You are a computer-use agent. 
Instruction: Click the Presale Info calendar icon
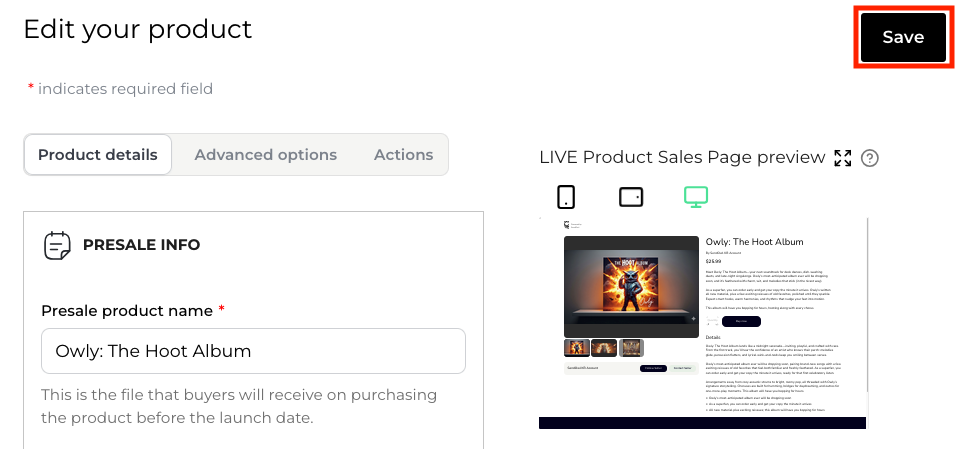pyautogui.click(x=58, y=245)
